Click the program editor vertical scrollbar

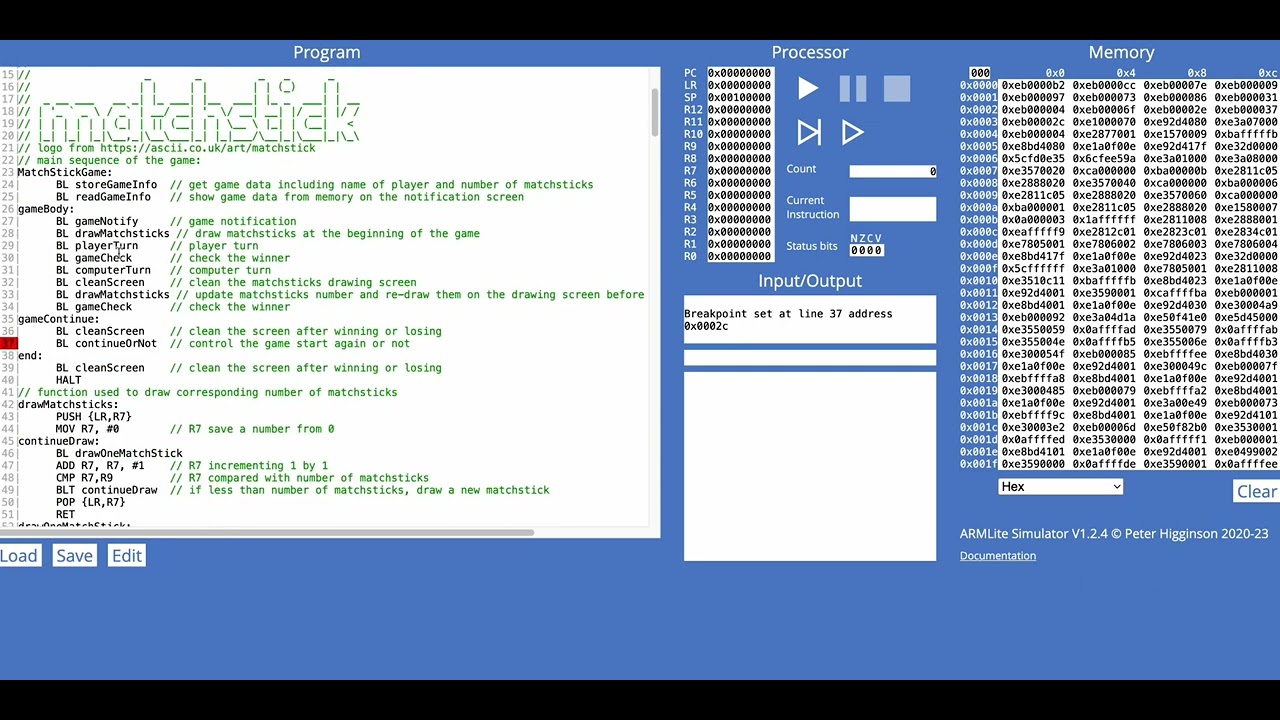(x=655, y=112)
